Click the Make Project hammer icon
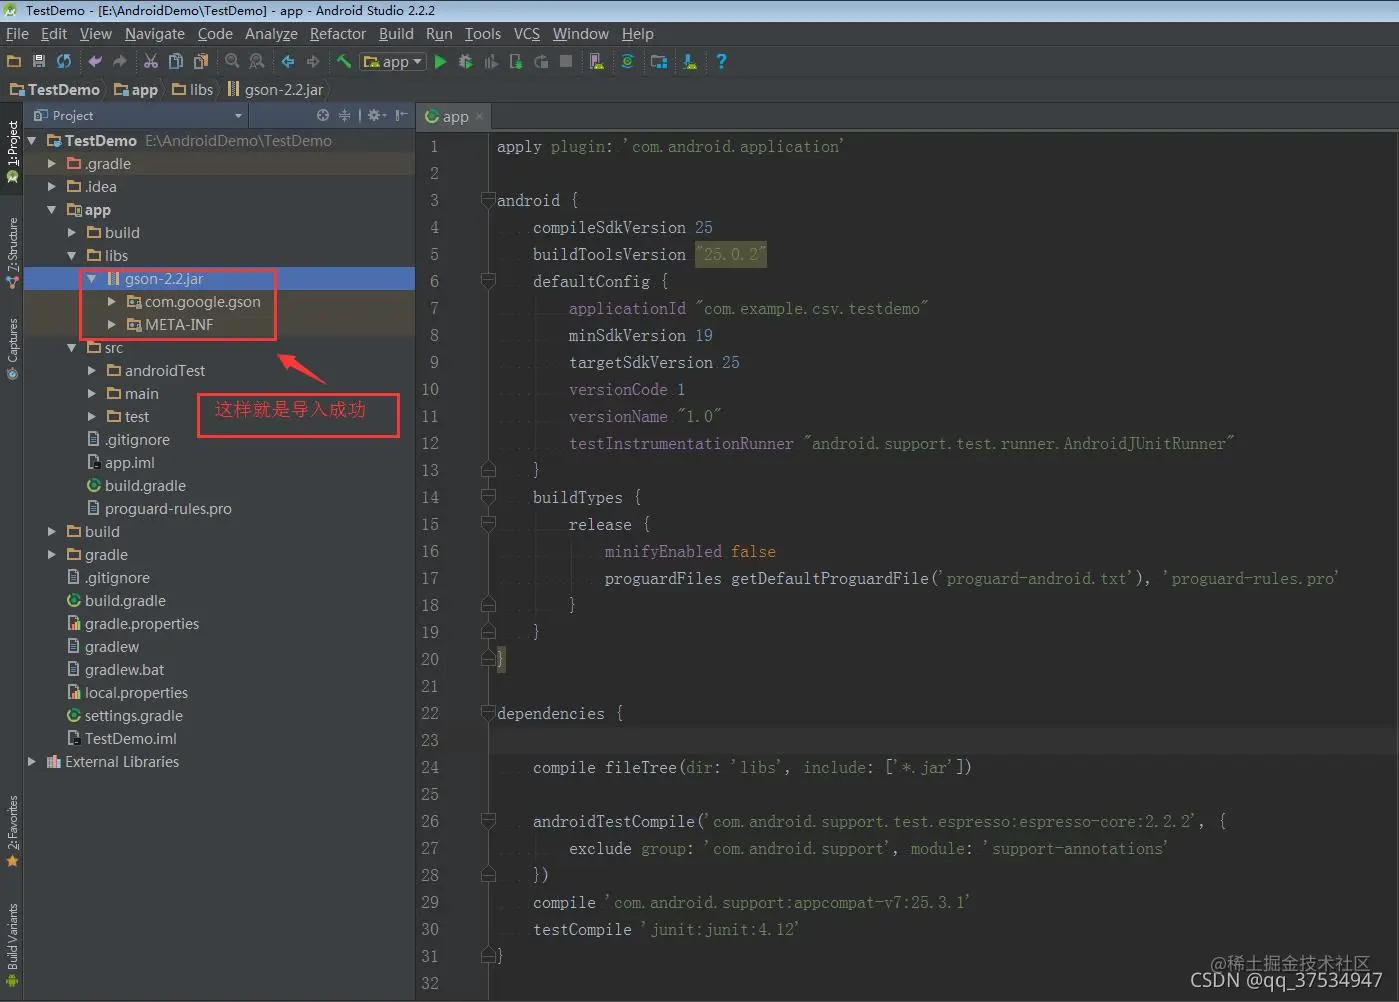Screen dimensions: 1399x1002 click(344, 61)
